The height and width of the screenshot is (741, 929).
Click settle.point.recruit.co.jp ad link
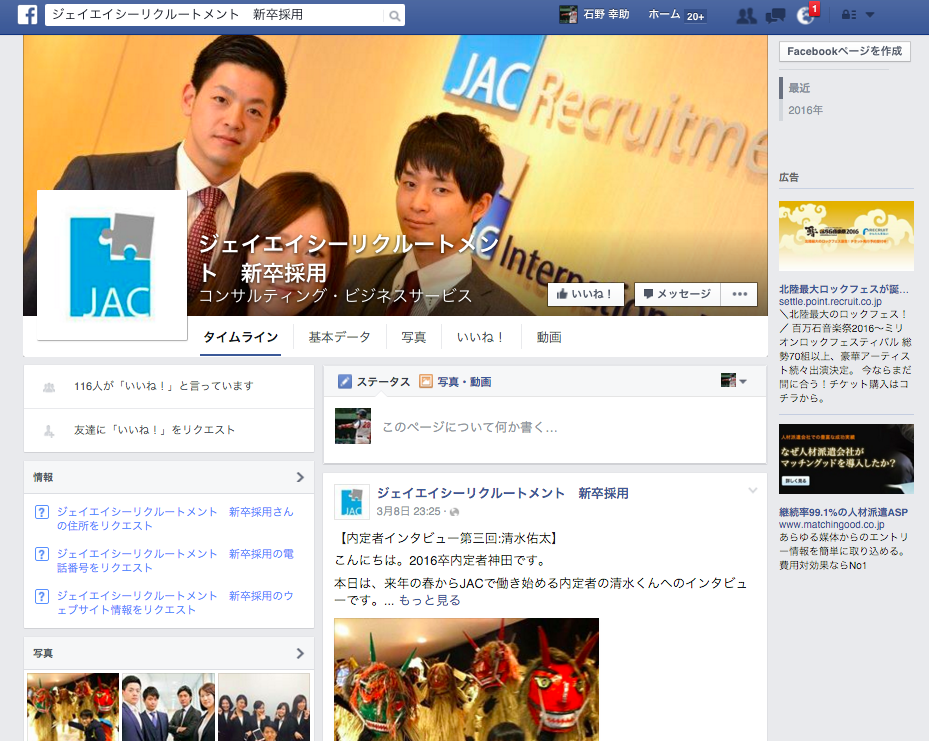click(x=830, y=301)
